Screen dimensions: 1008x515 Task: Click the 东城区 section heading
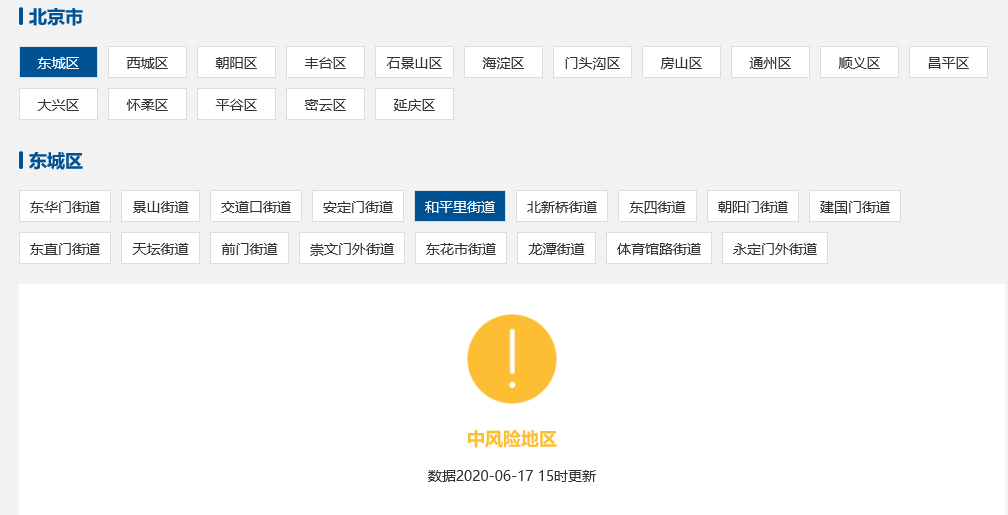[55, 161]
